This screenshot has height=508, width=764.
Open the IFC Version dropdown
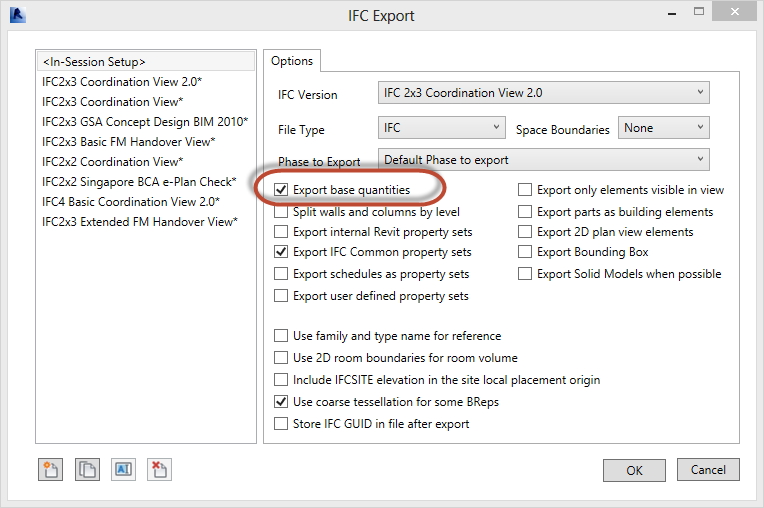tap(544, 95)
